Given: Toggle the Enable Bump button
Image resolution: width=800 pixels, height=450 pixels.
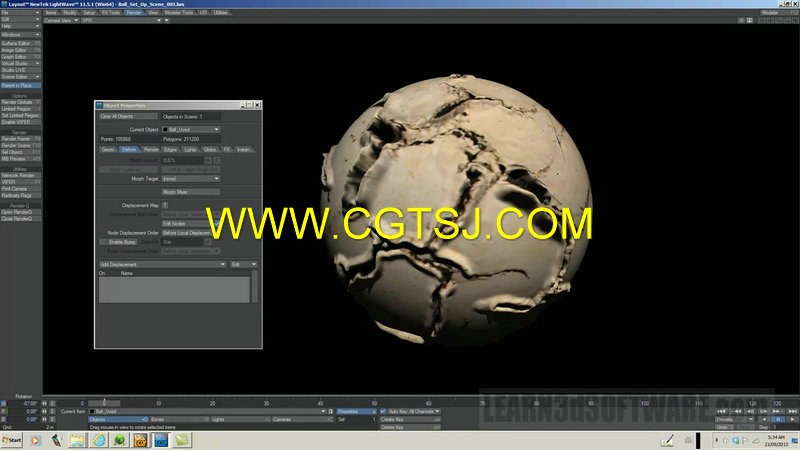Looking at the screenshot, I should pyautogui.click(x=118, y=242).
